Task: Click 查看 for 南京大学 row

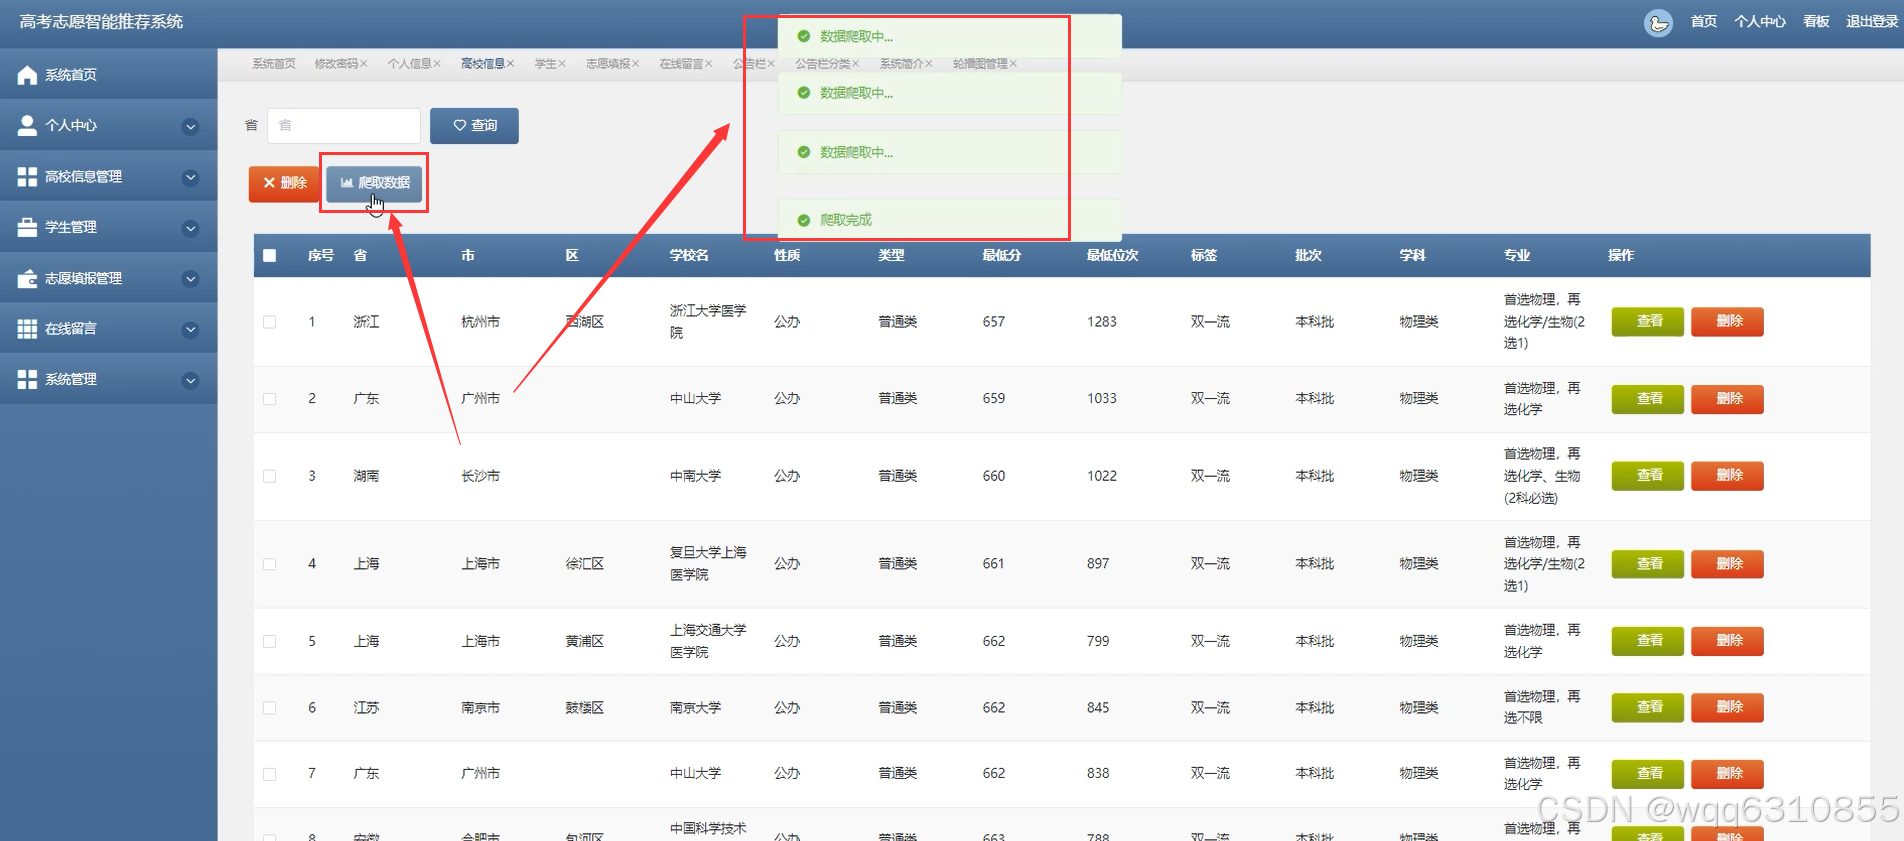Action: tap(1648, 708)
